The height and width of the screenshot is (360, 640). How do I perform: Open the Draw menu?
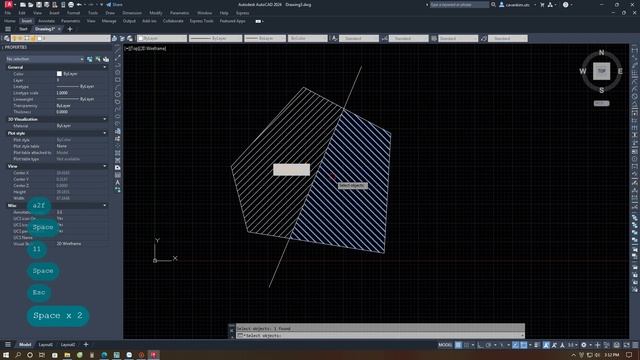(x=110, y=13)
